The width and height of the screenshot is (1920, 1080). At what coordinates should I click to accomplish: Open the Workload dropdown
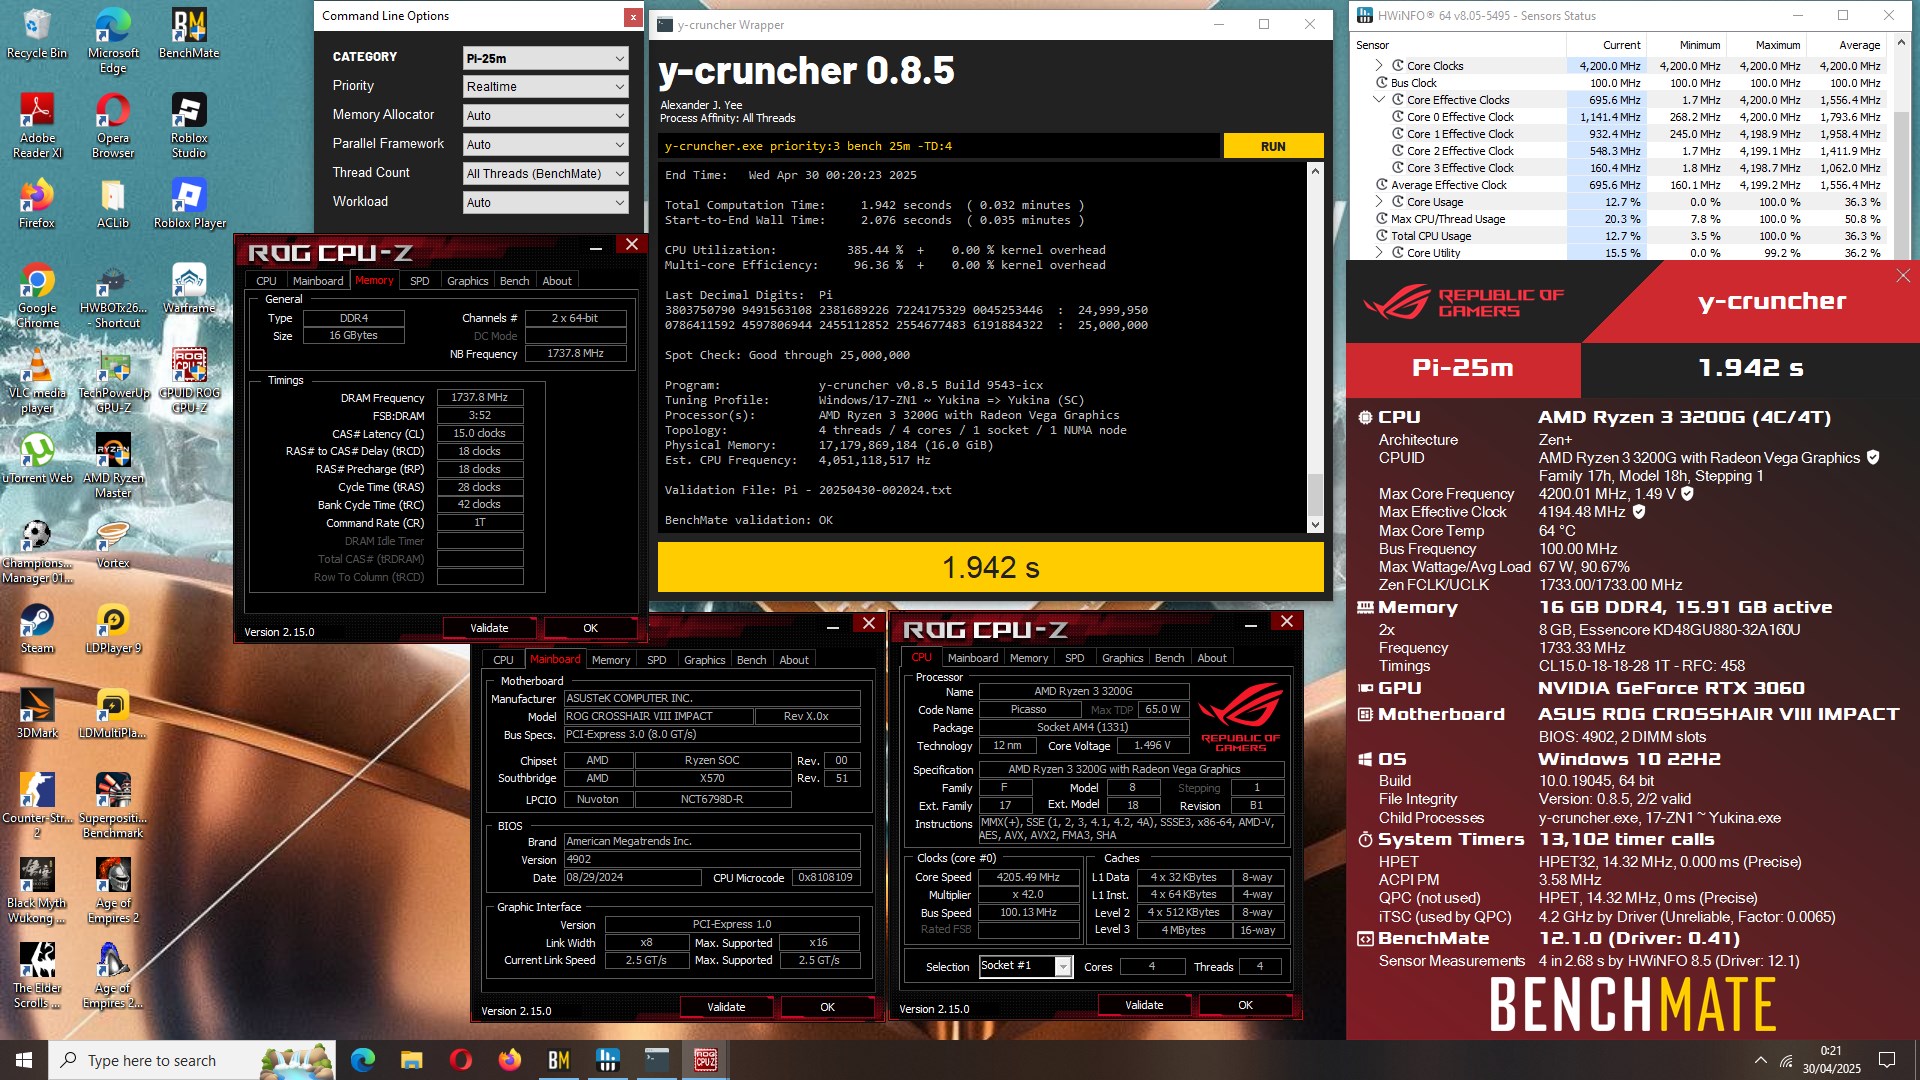[x=546, y=203]
